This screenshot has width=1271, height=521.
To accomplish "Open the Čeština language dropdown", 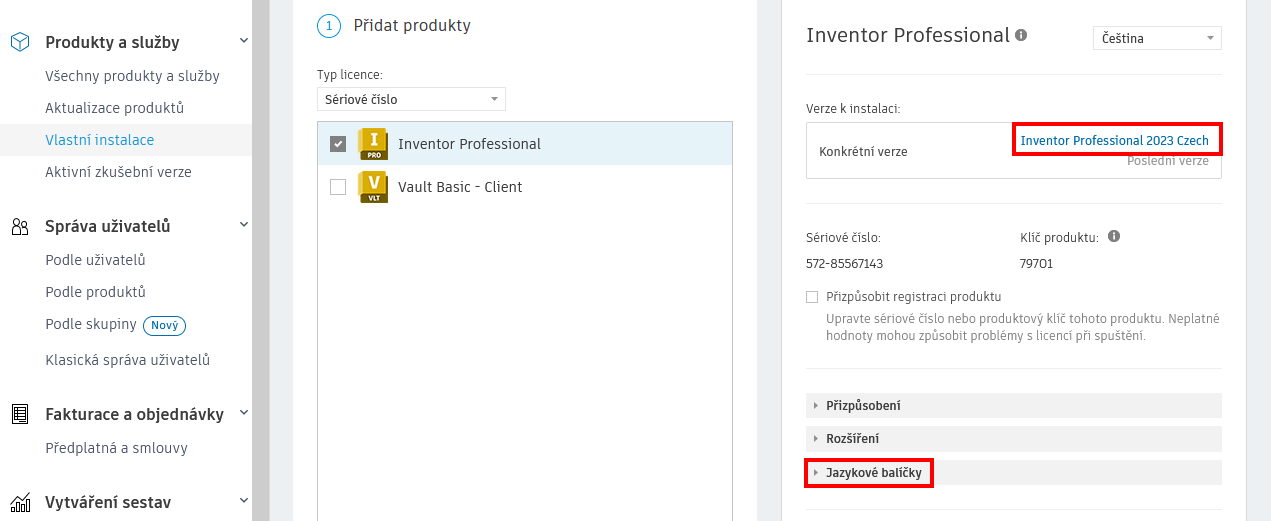I will click(x=1157, y=38).
